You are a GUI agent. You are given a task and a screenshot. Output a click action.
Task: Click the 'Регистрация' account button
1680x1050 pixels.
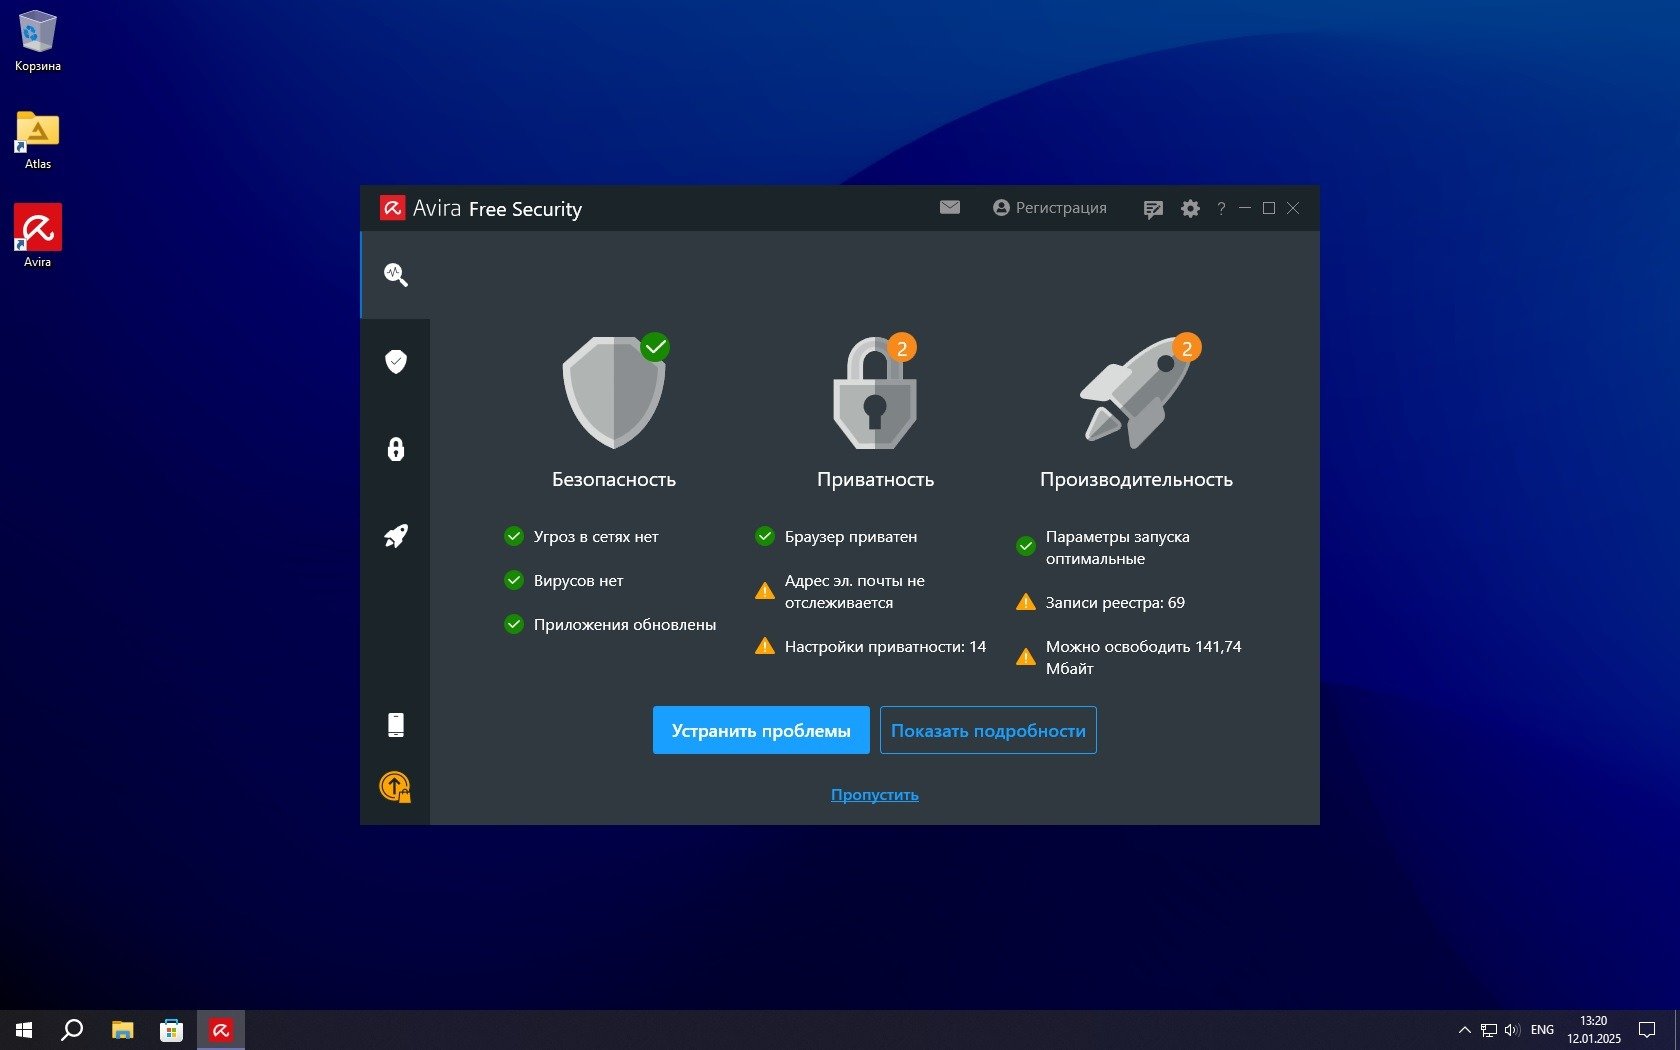(1050, 207)
